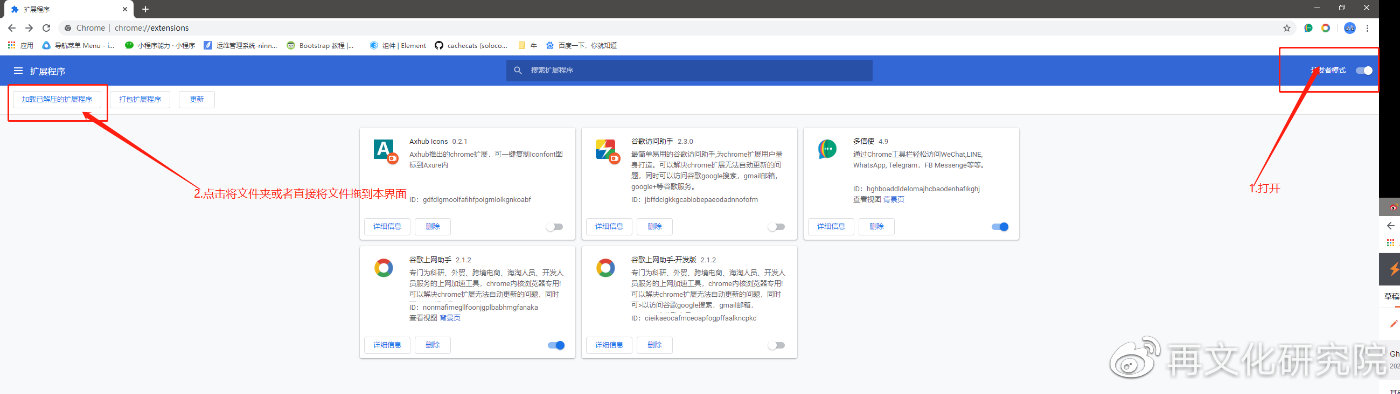1400x394 pixels.
Task: Enable the 谷歌访问助手 extension toggle
Action: [777, 227]
